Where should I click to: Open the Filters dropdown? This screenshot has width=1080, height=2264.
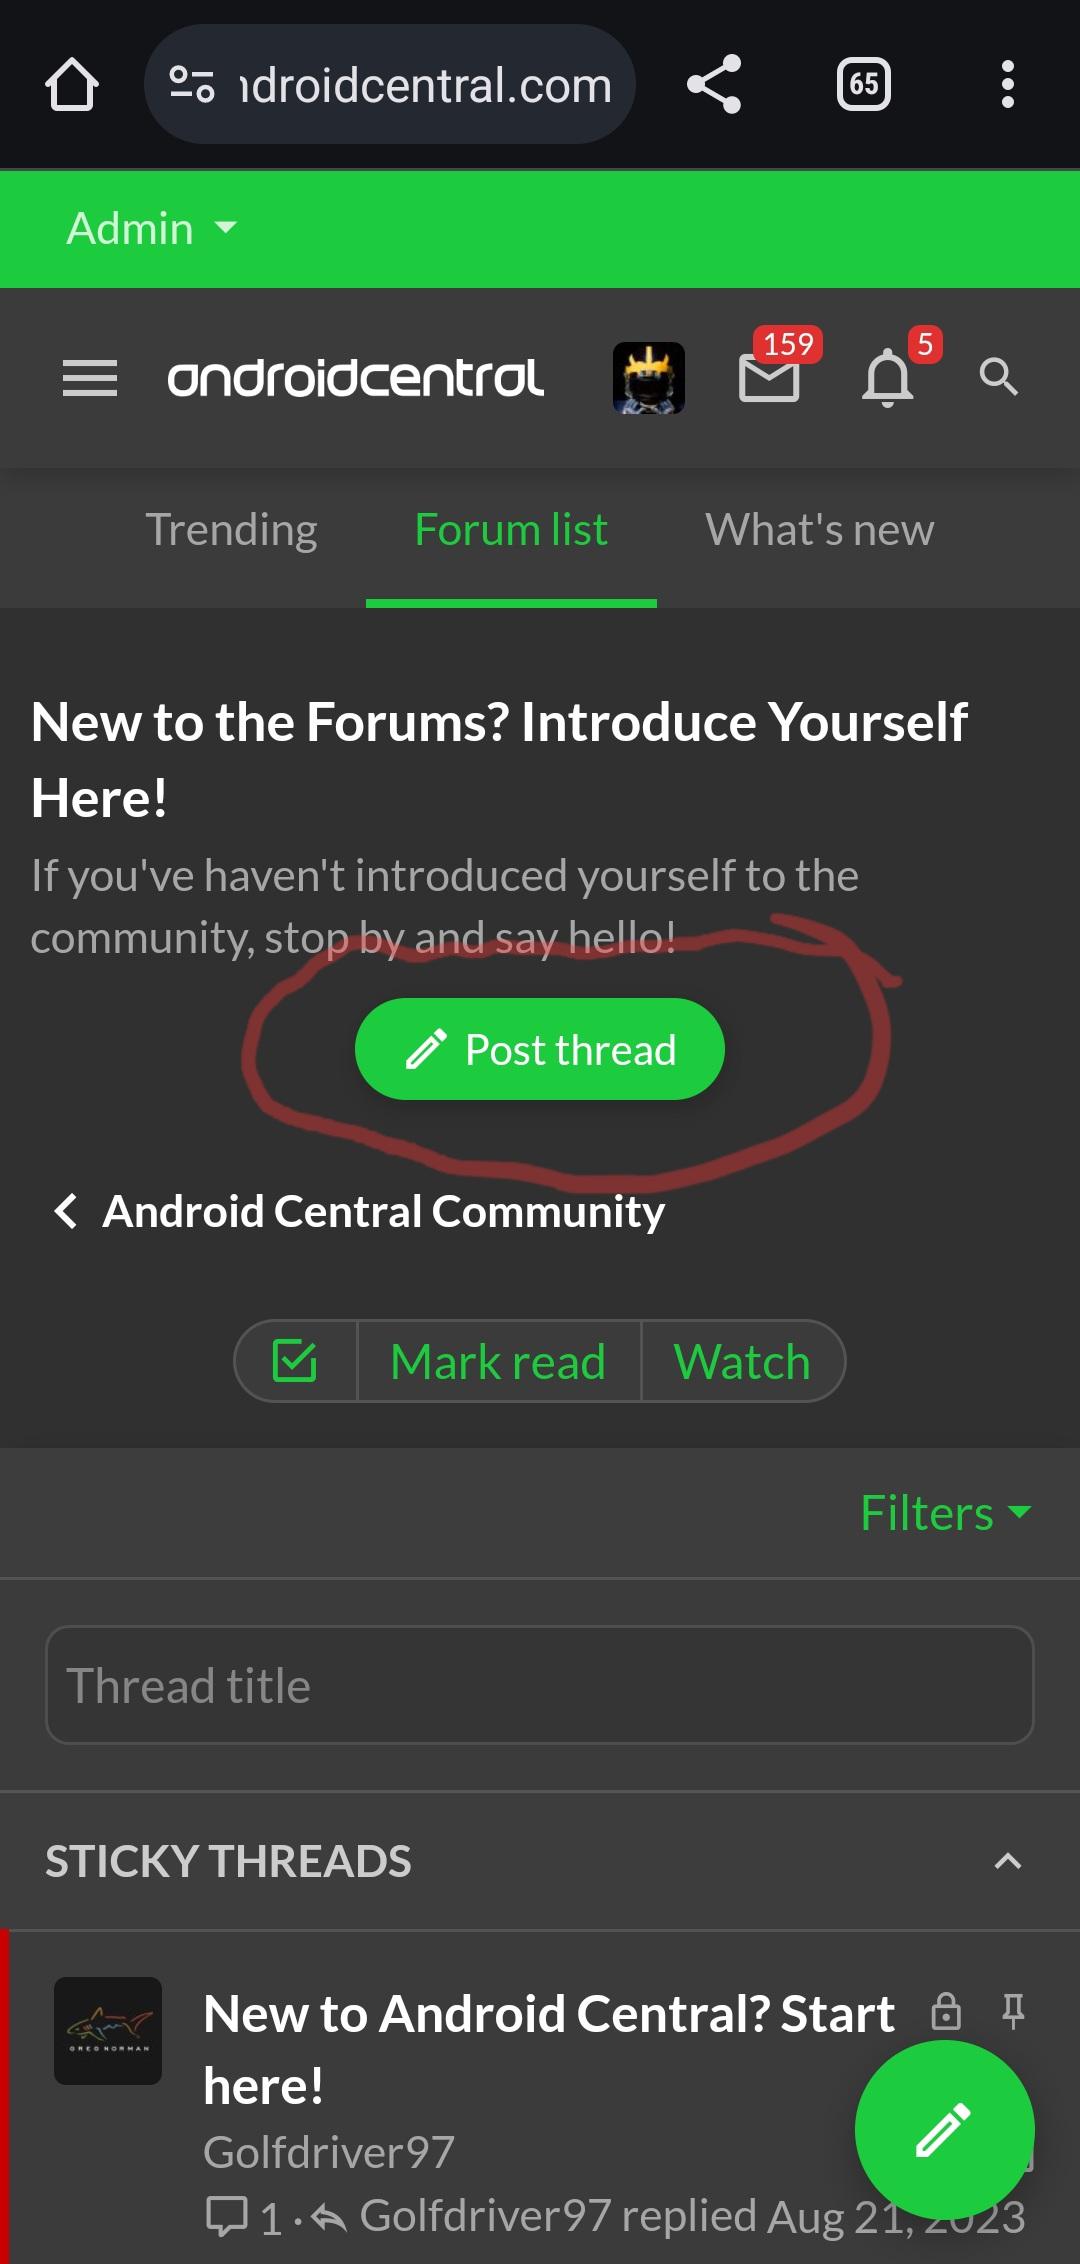point(946,1512)
